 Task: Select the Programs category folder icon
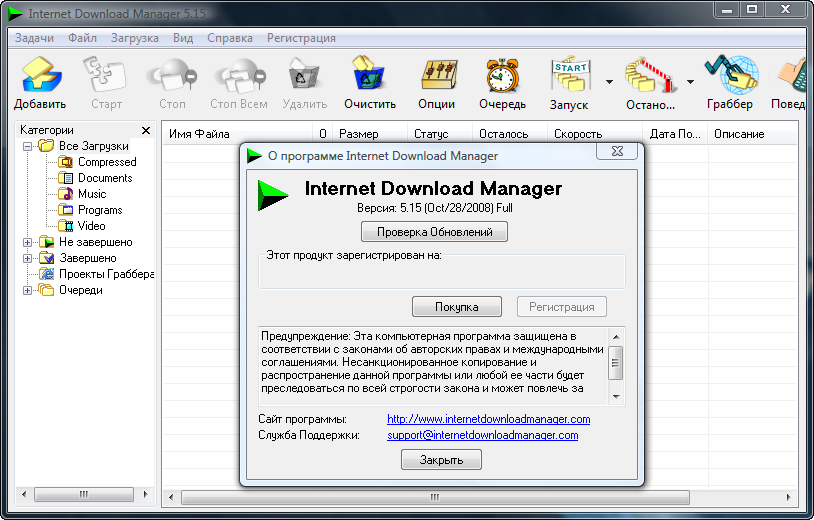(x=65, y=210)
